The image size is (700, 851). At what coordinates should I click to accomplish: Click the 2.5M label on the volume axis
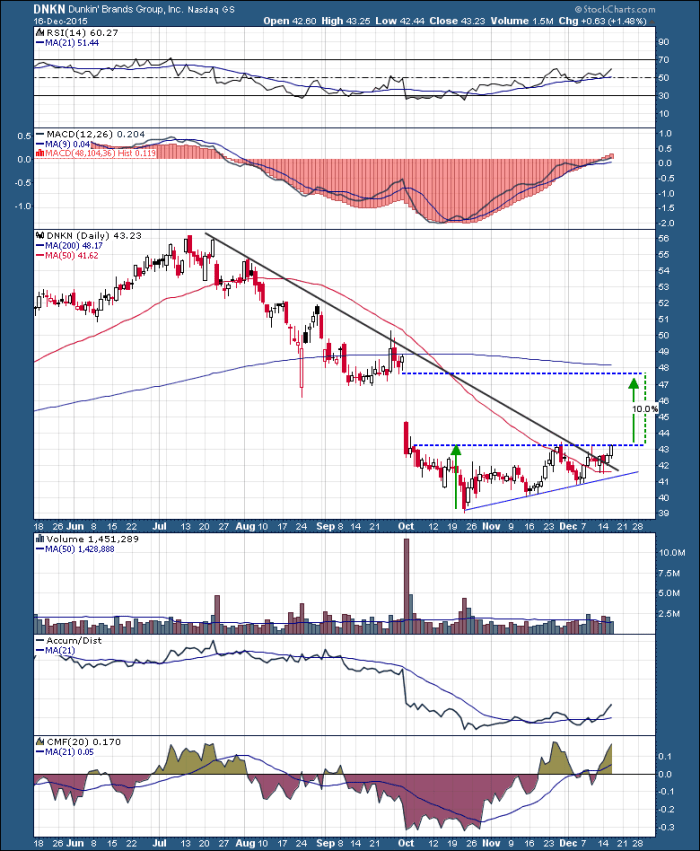(x=670, y=614)
